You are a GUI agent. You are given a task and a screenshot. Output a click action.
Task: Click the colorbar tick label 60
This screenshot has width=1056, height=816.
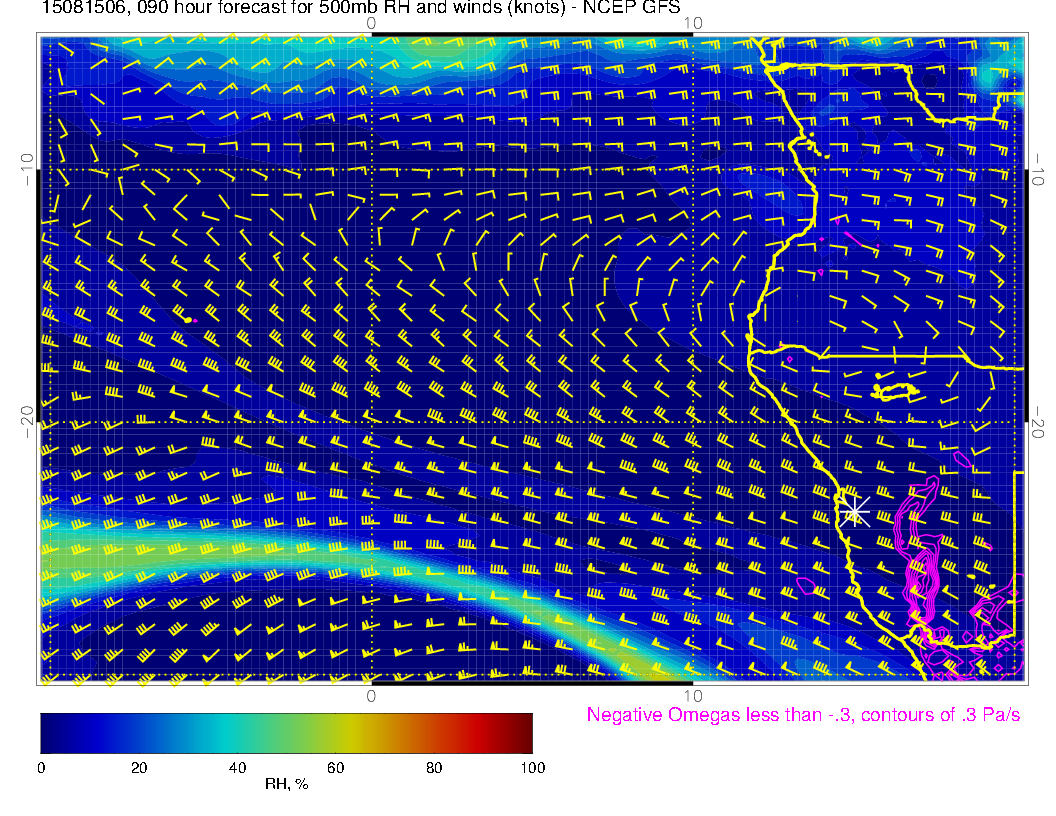point(335,768)
